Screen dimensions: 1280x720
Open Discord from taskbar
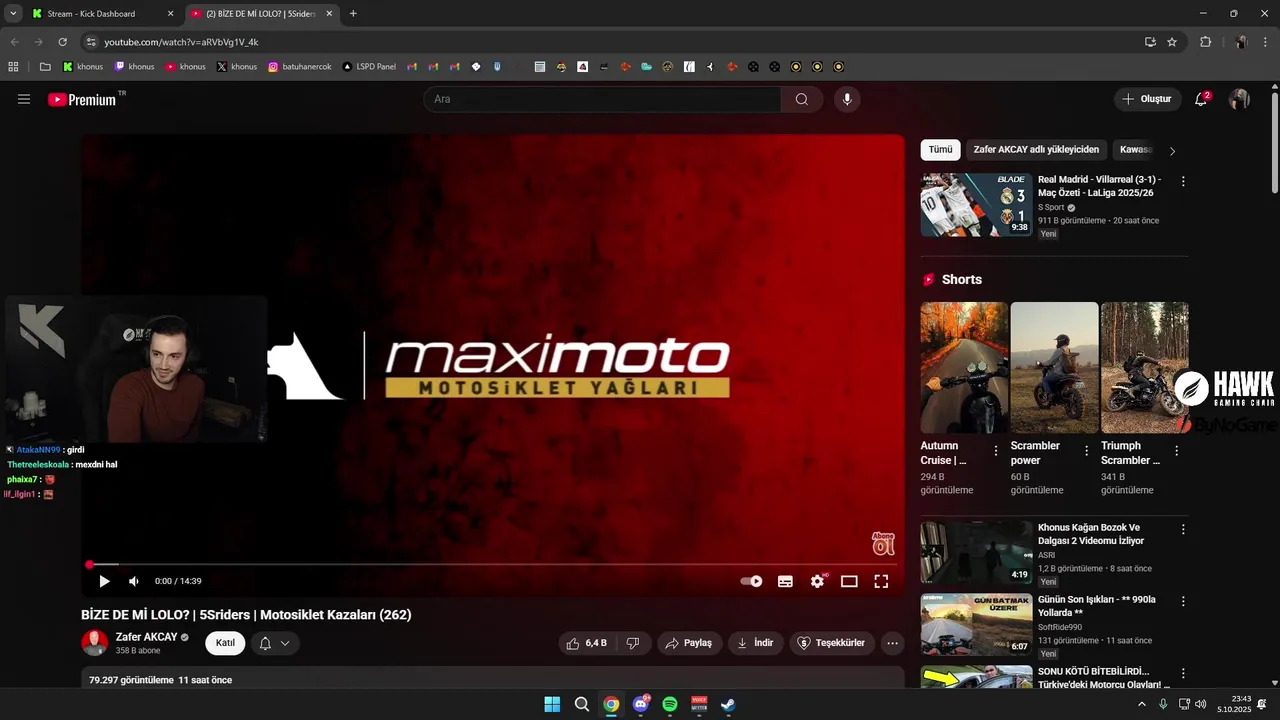(x=641, y=704)
